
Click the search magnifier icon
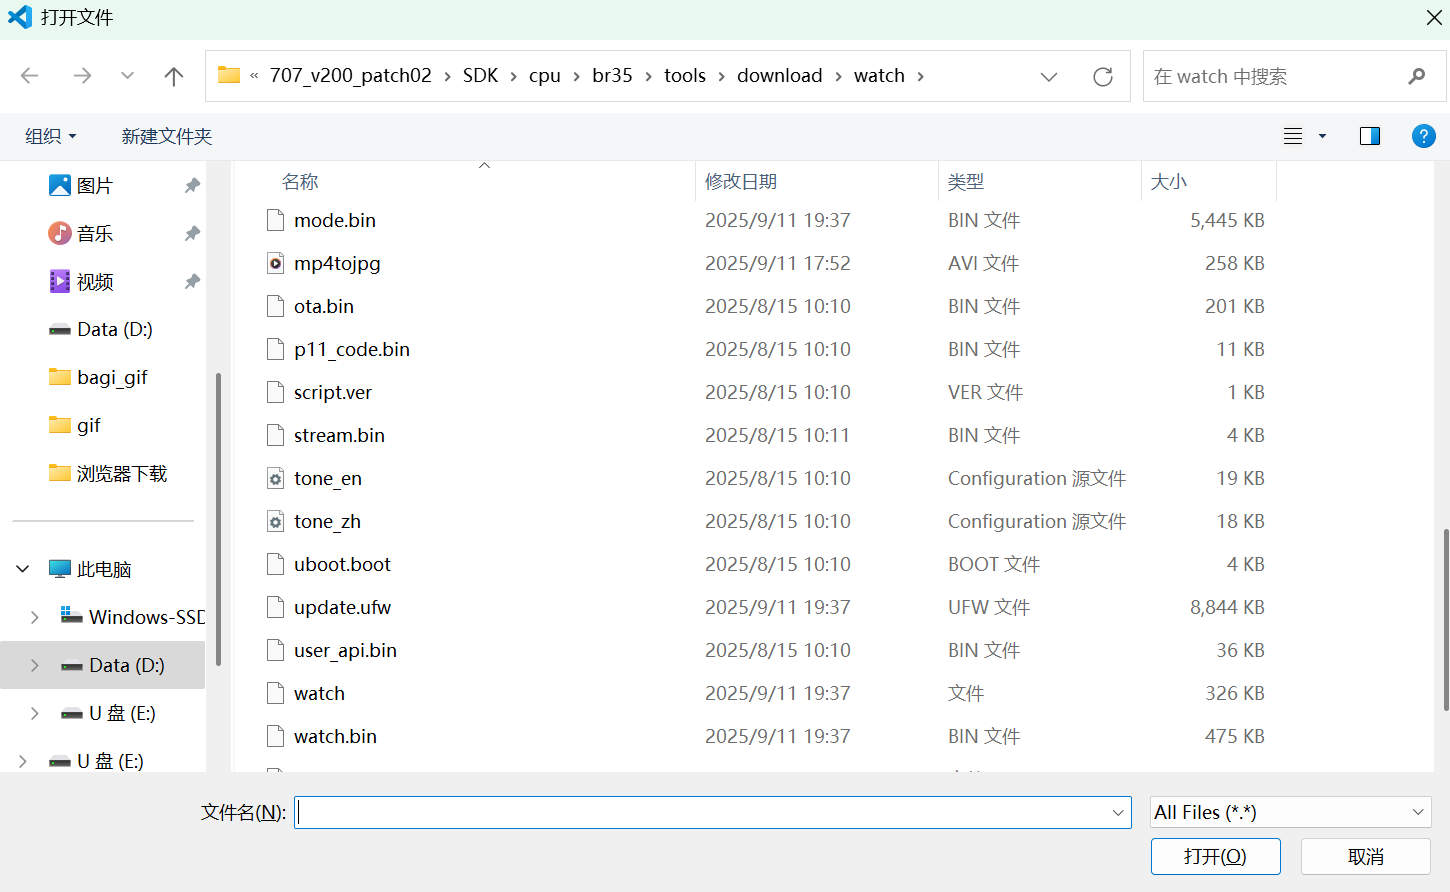coord(1416,76)
